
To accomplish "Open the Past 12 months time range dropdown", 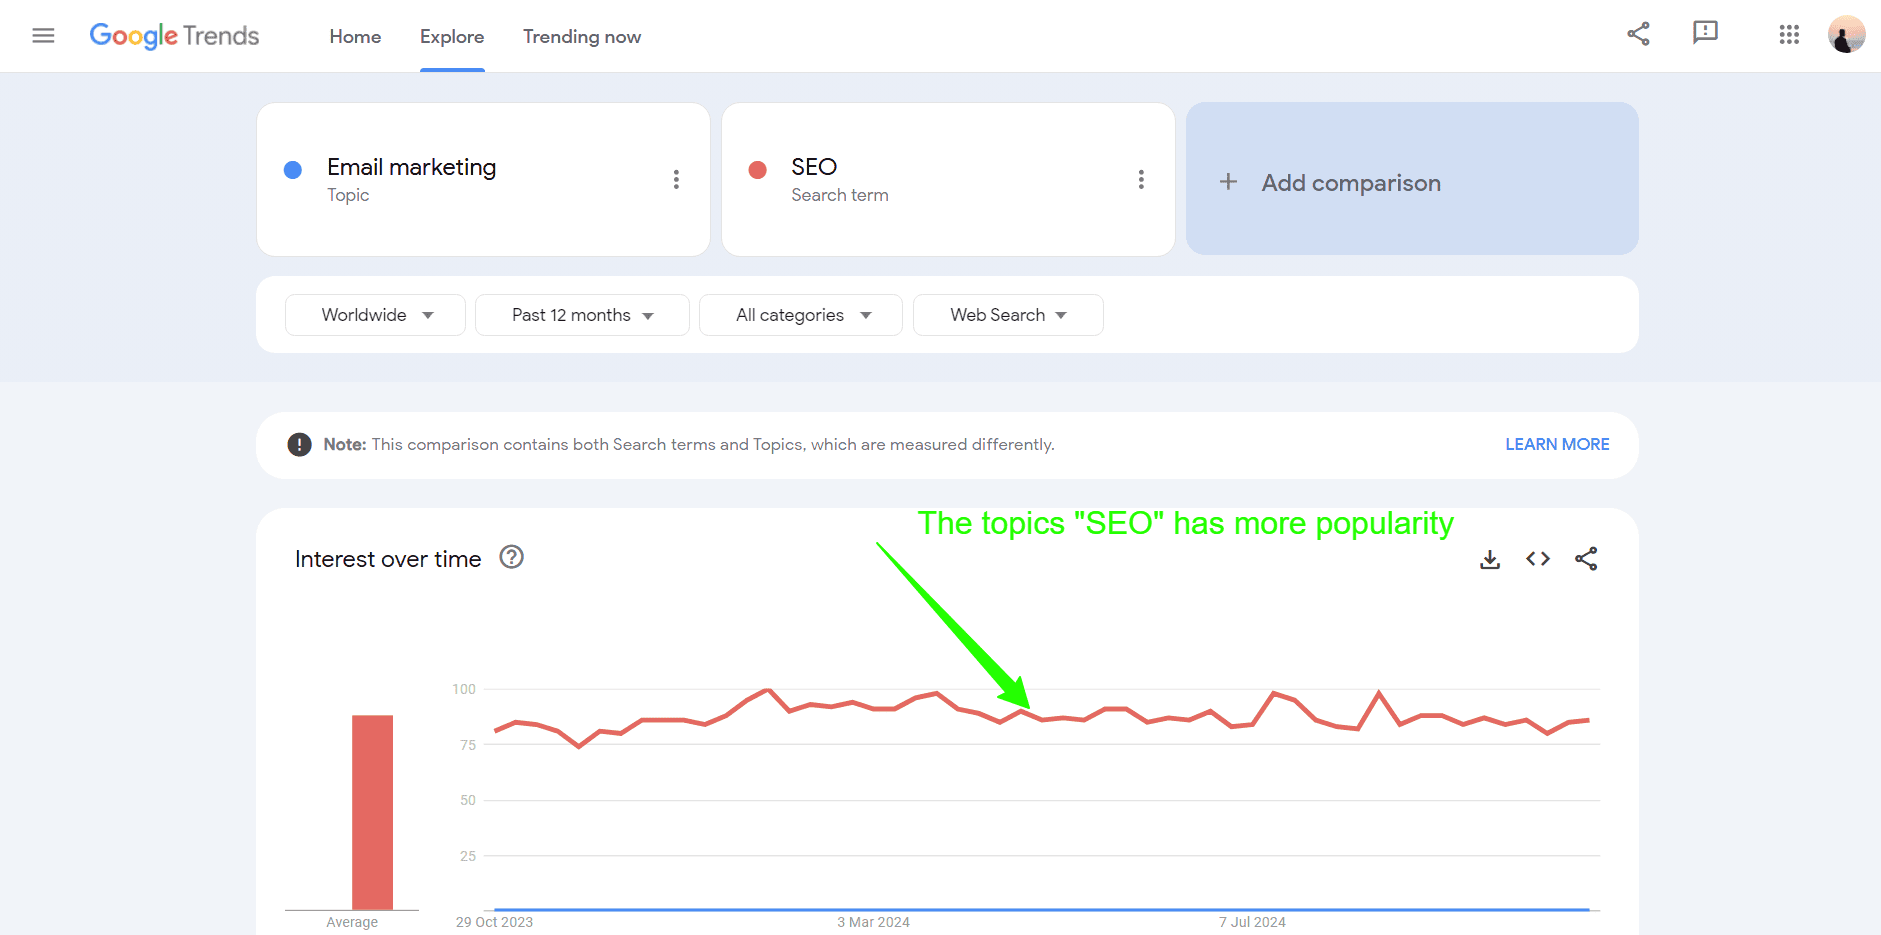I will coord(581,315).
